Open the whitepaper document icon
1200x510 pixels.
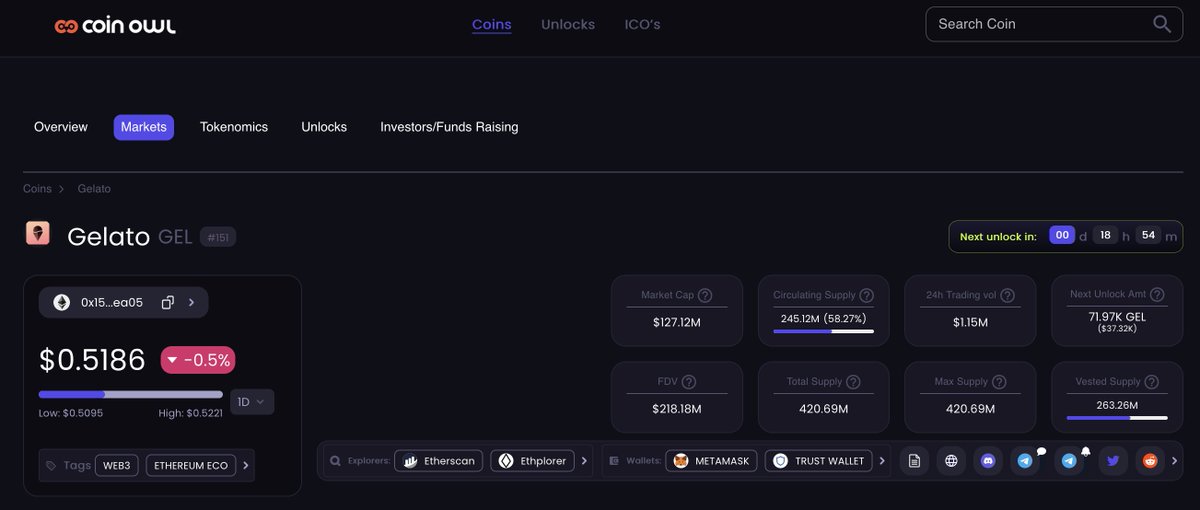coord(913,461)
